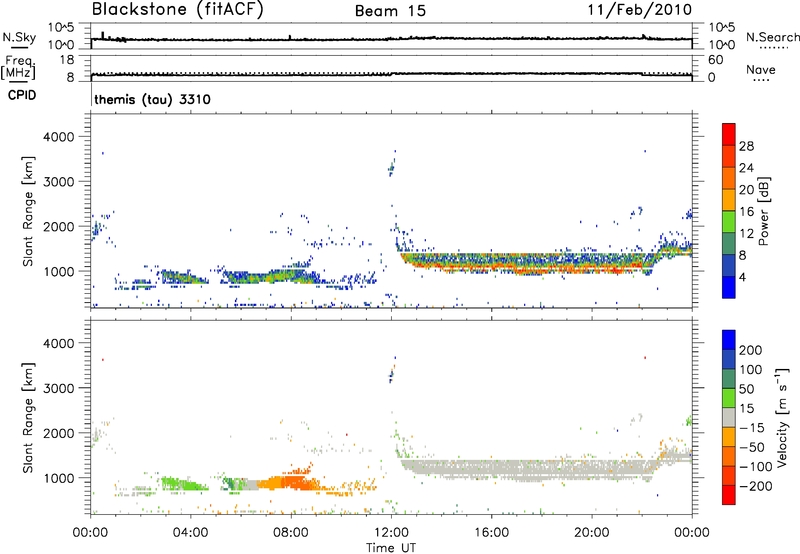This screenshot has height=554, width=800.
Task: Click the frequency axis value '18'
Action: click(67, 60)
